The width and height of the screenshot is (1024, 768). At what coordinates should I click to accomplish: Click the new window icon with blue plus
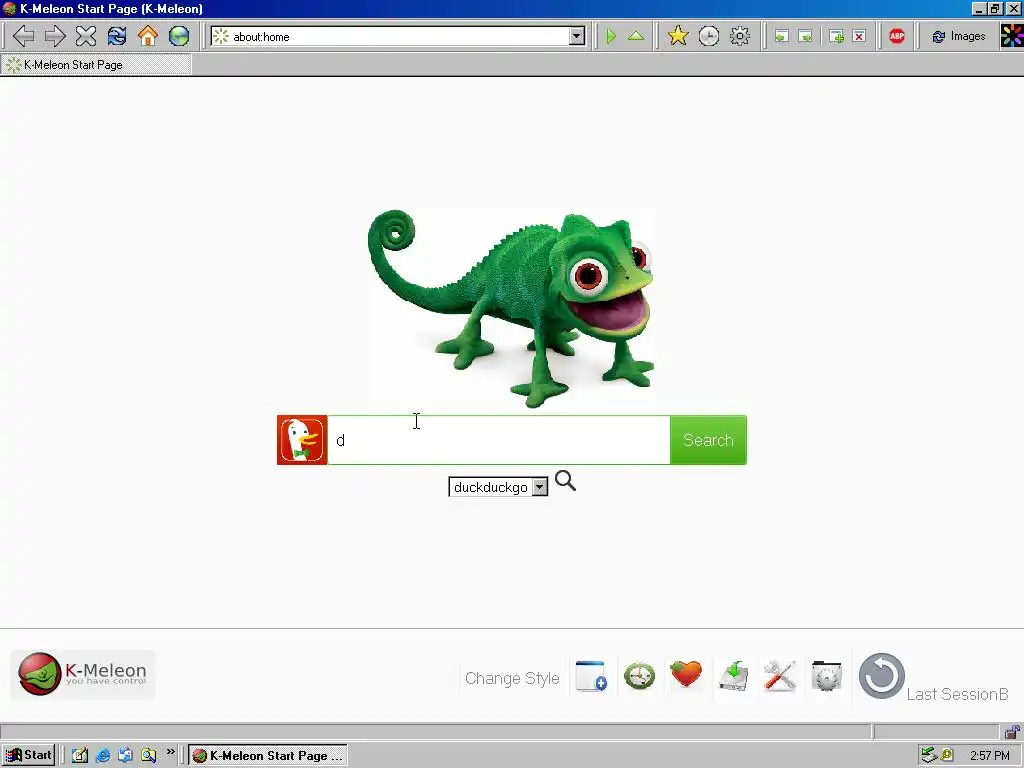(591, 676)
